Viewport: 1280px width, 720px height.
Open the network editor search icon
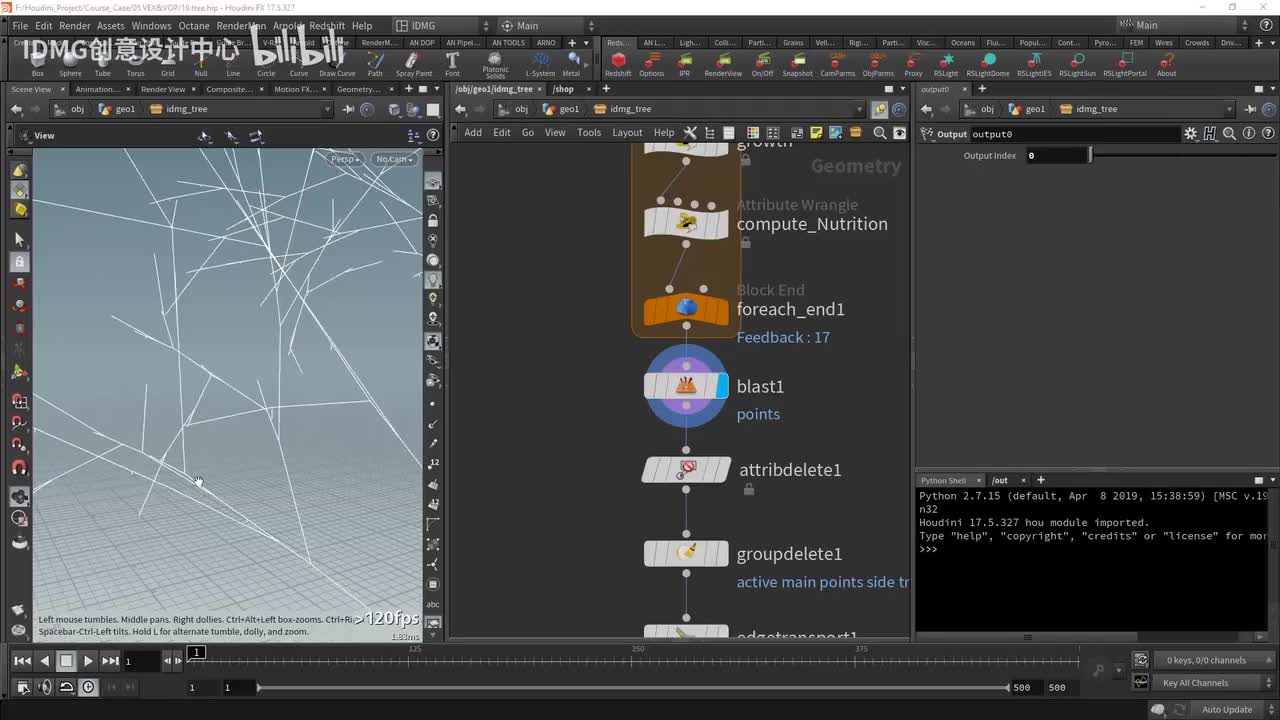tap(880, 133)
